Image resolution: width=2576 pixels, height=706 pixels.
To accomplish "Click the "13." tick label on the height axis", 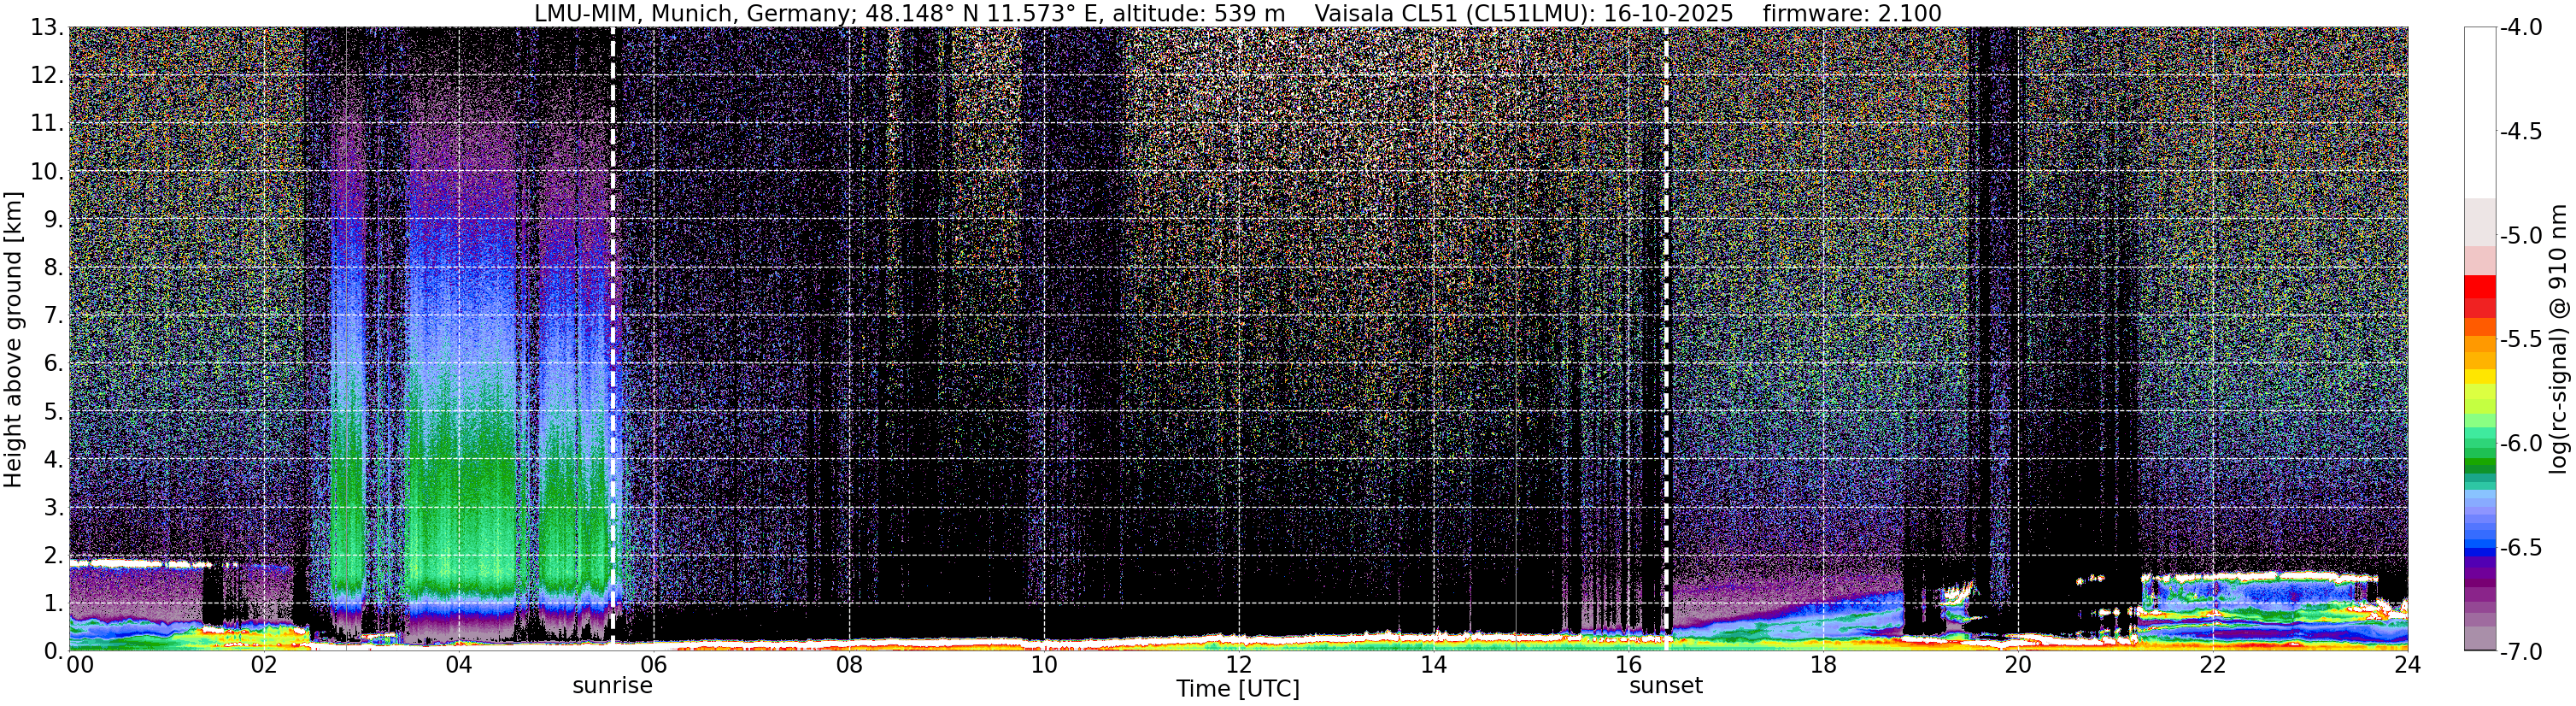I will tap(47, 28).
